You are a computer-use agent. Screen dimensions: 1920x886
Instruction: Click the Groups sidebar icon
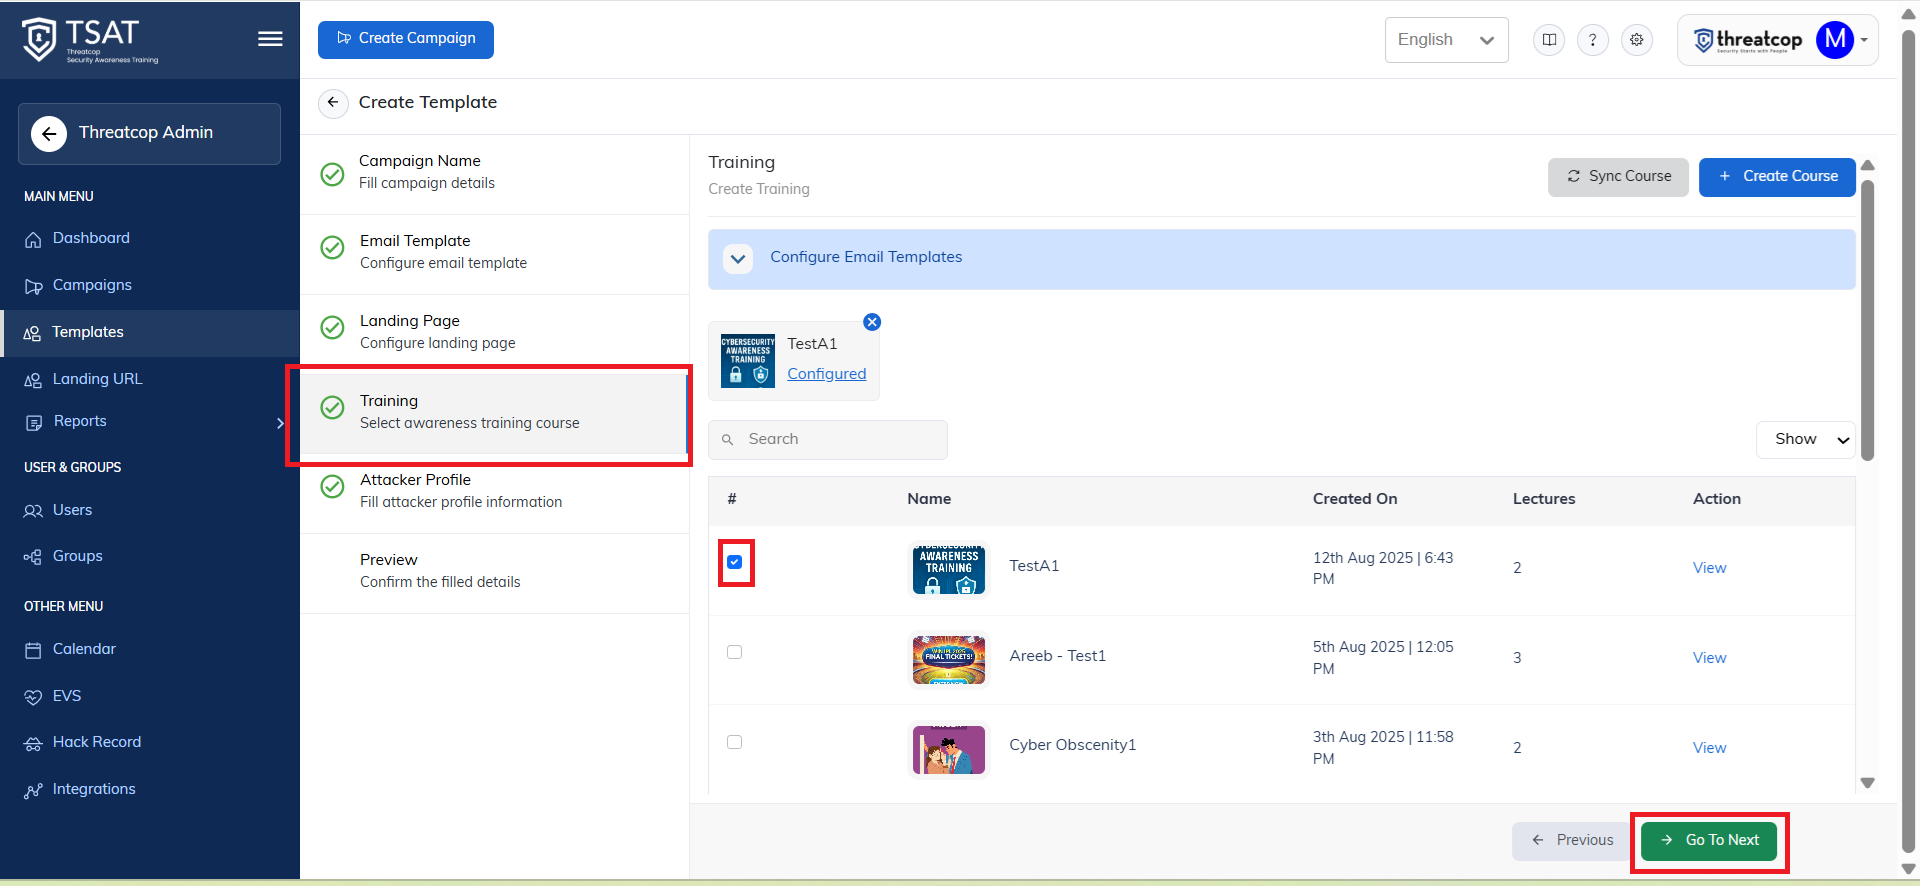(x=33, y=557)
